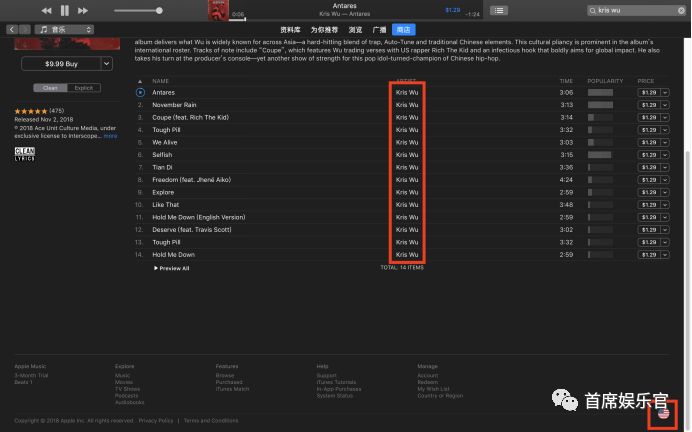
Task: Open price dropdown arrow for November Rain
Action: coord(665,105)
